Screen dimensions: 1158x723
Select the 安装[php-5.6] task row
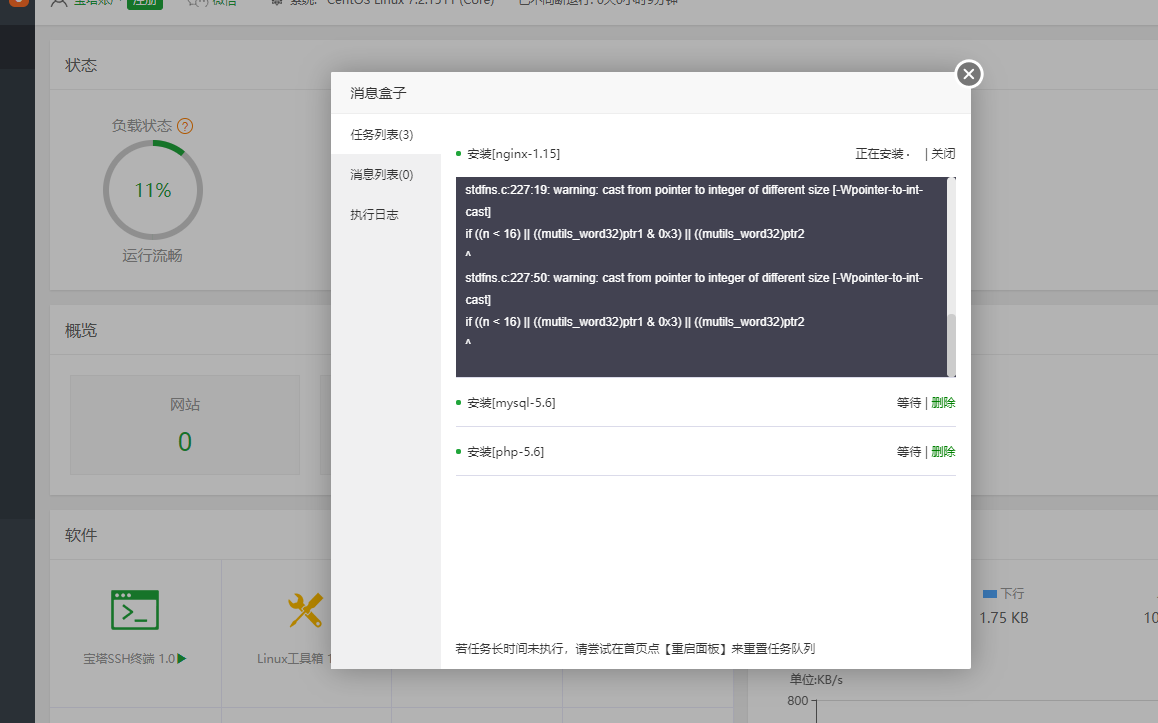(x=705, y=451)
